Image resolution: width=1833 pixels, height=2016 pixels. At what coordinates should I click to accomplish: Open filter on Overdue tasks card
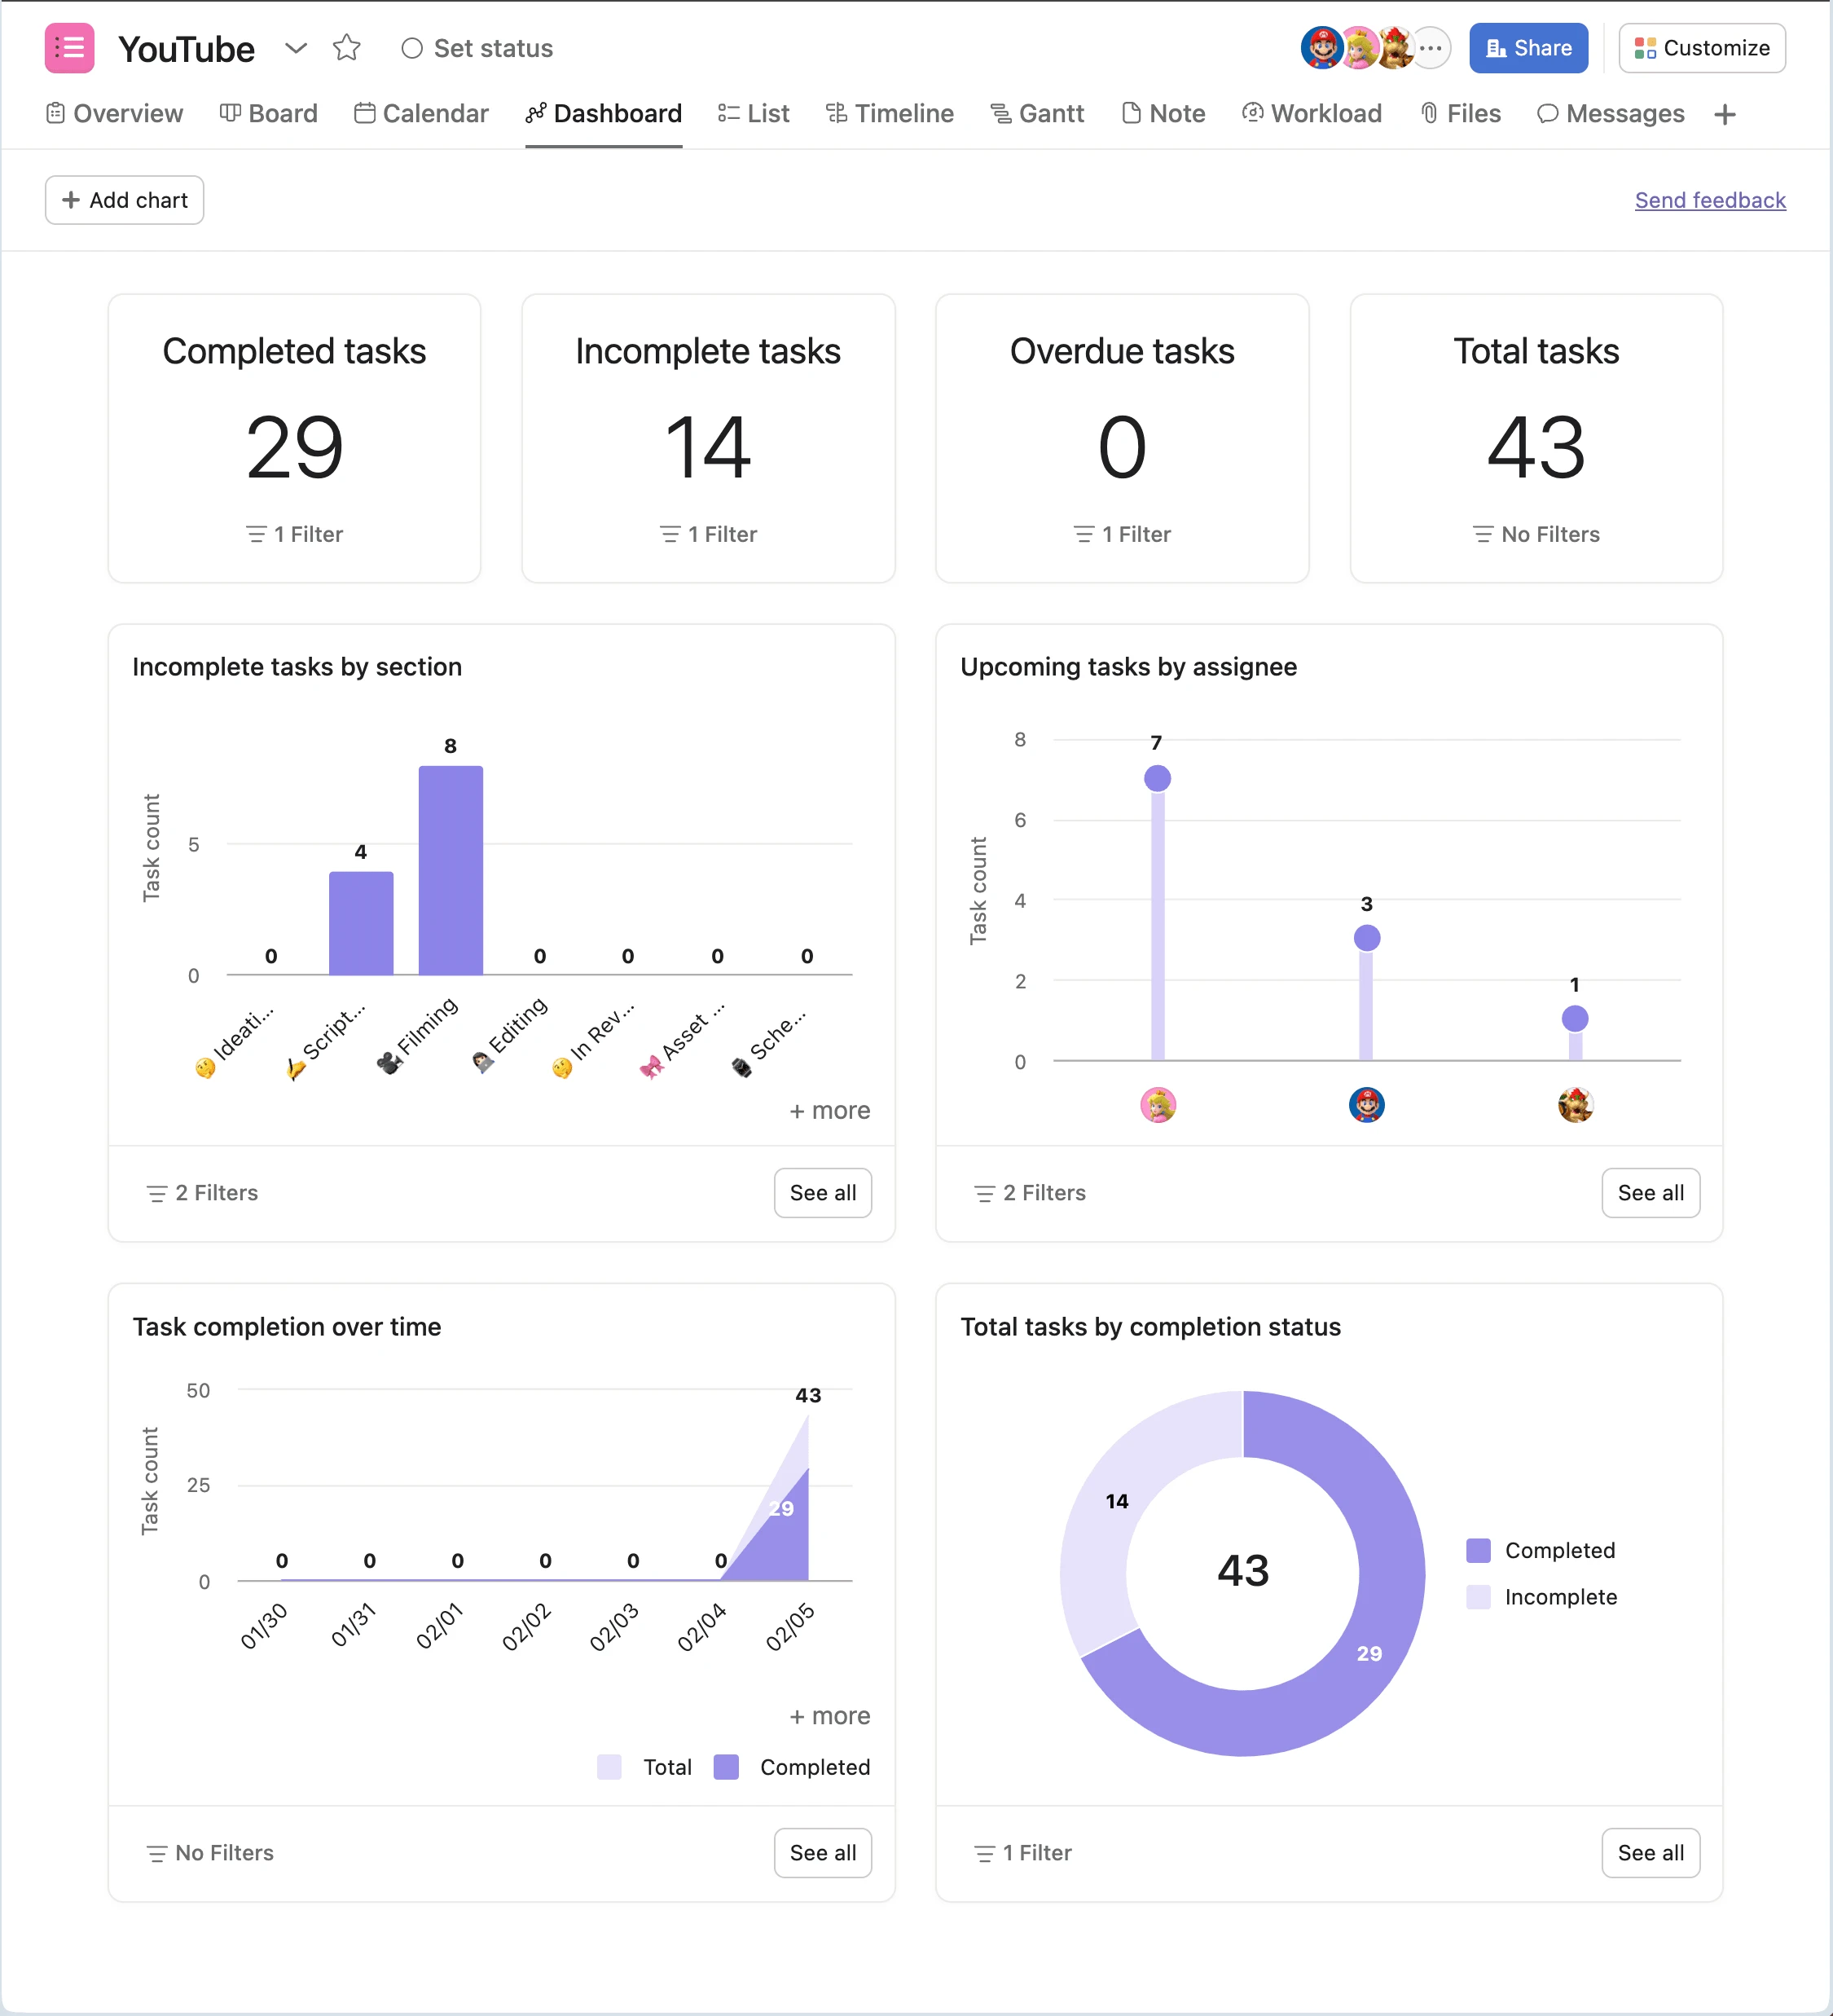pos(1122,534)
